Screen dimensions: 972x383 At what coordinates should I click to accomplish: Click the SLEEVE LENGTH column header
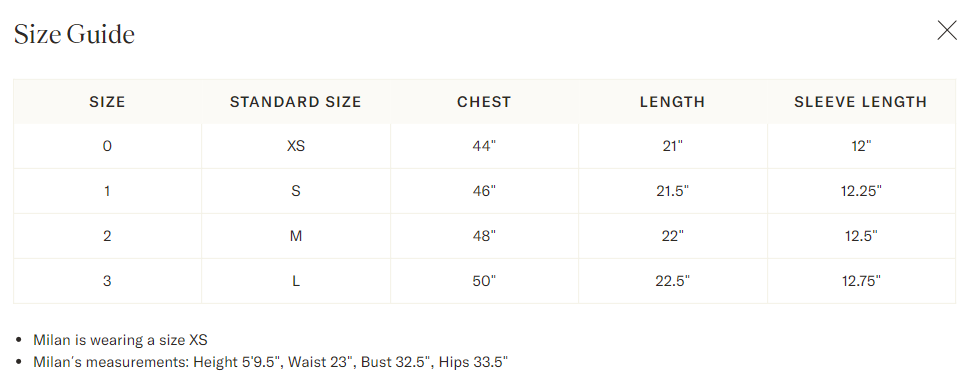tap(861, 102)
